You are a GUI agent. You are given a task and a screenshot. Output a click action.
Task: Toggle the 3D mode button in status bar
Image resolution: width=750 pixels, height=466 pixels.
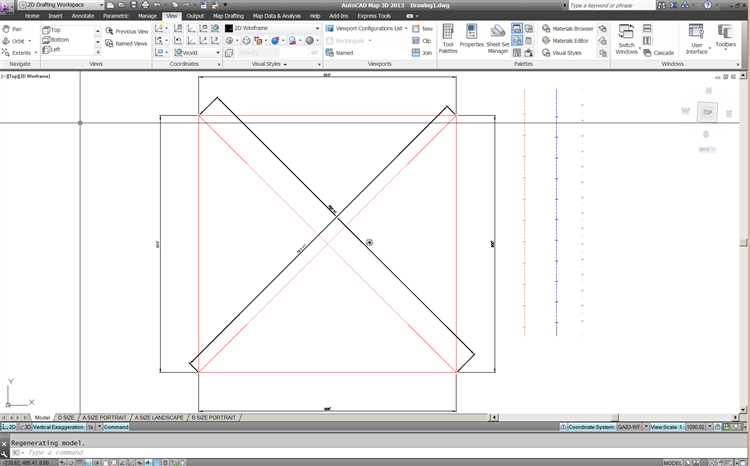[28, 427]
